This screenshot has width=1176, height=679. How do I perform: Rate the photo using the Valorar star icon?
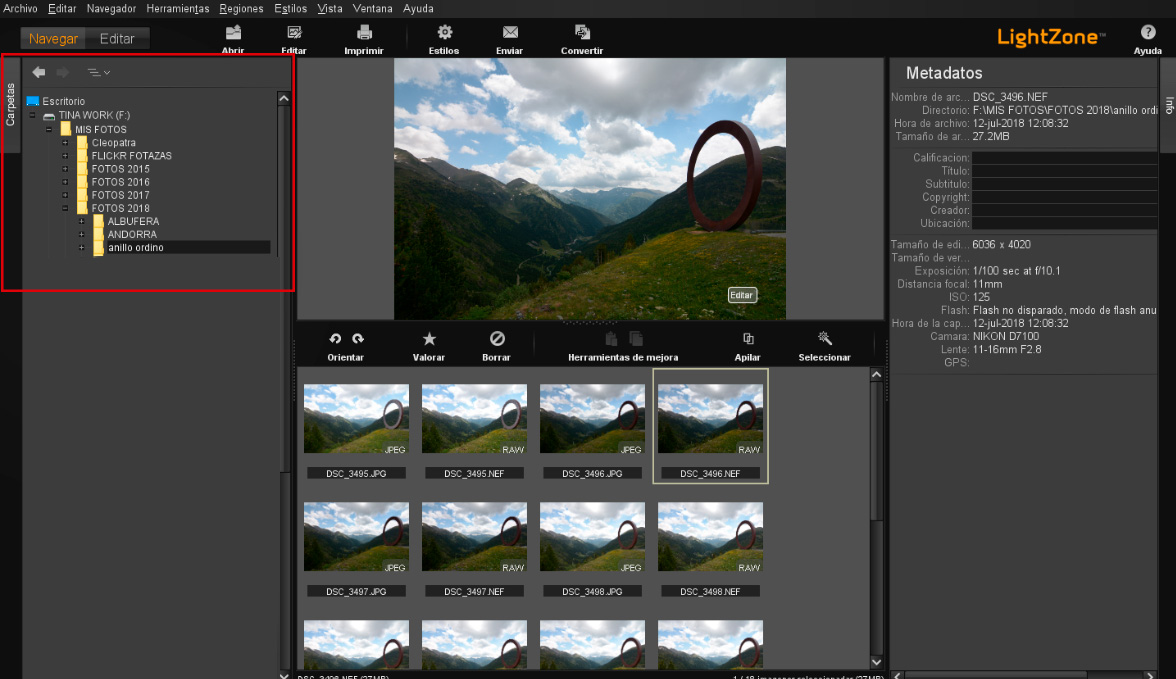pyautogui.click(x=429, y=338)
